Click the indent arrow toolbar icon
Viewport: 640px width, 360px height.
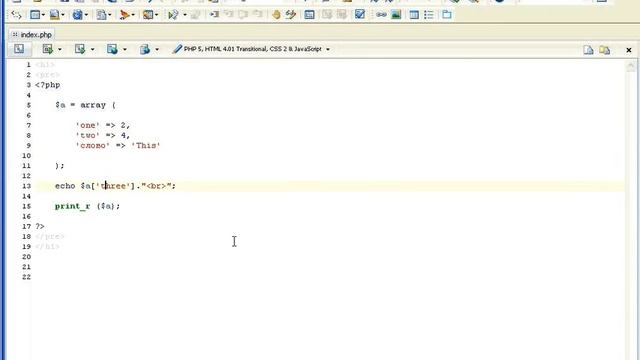[214, 15]
